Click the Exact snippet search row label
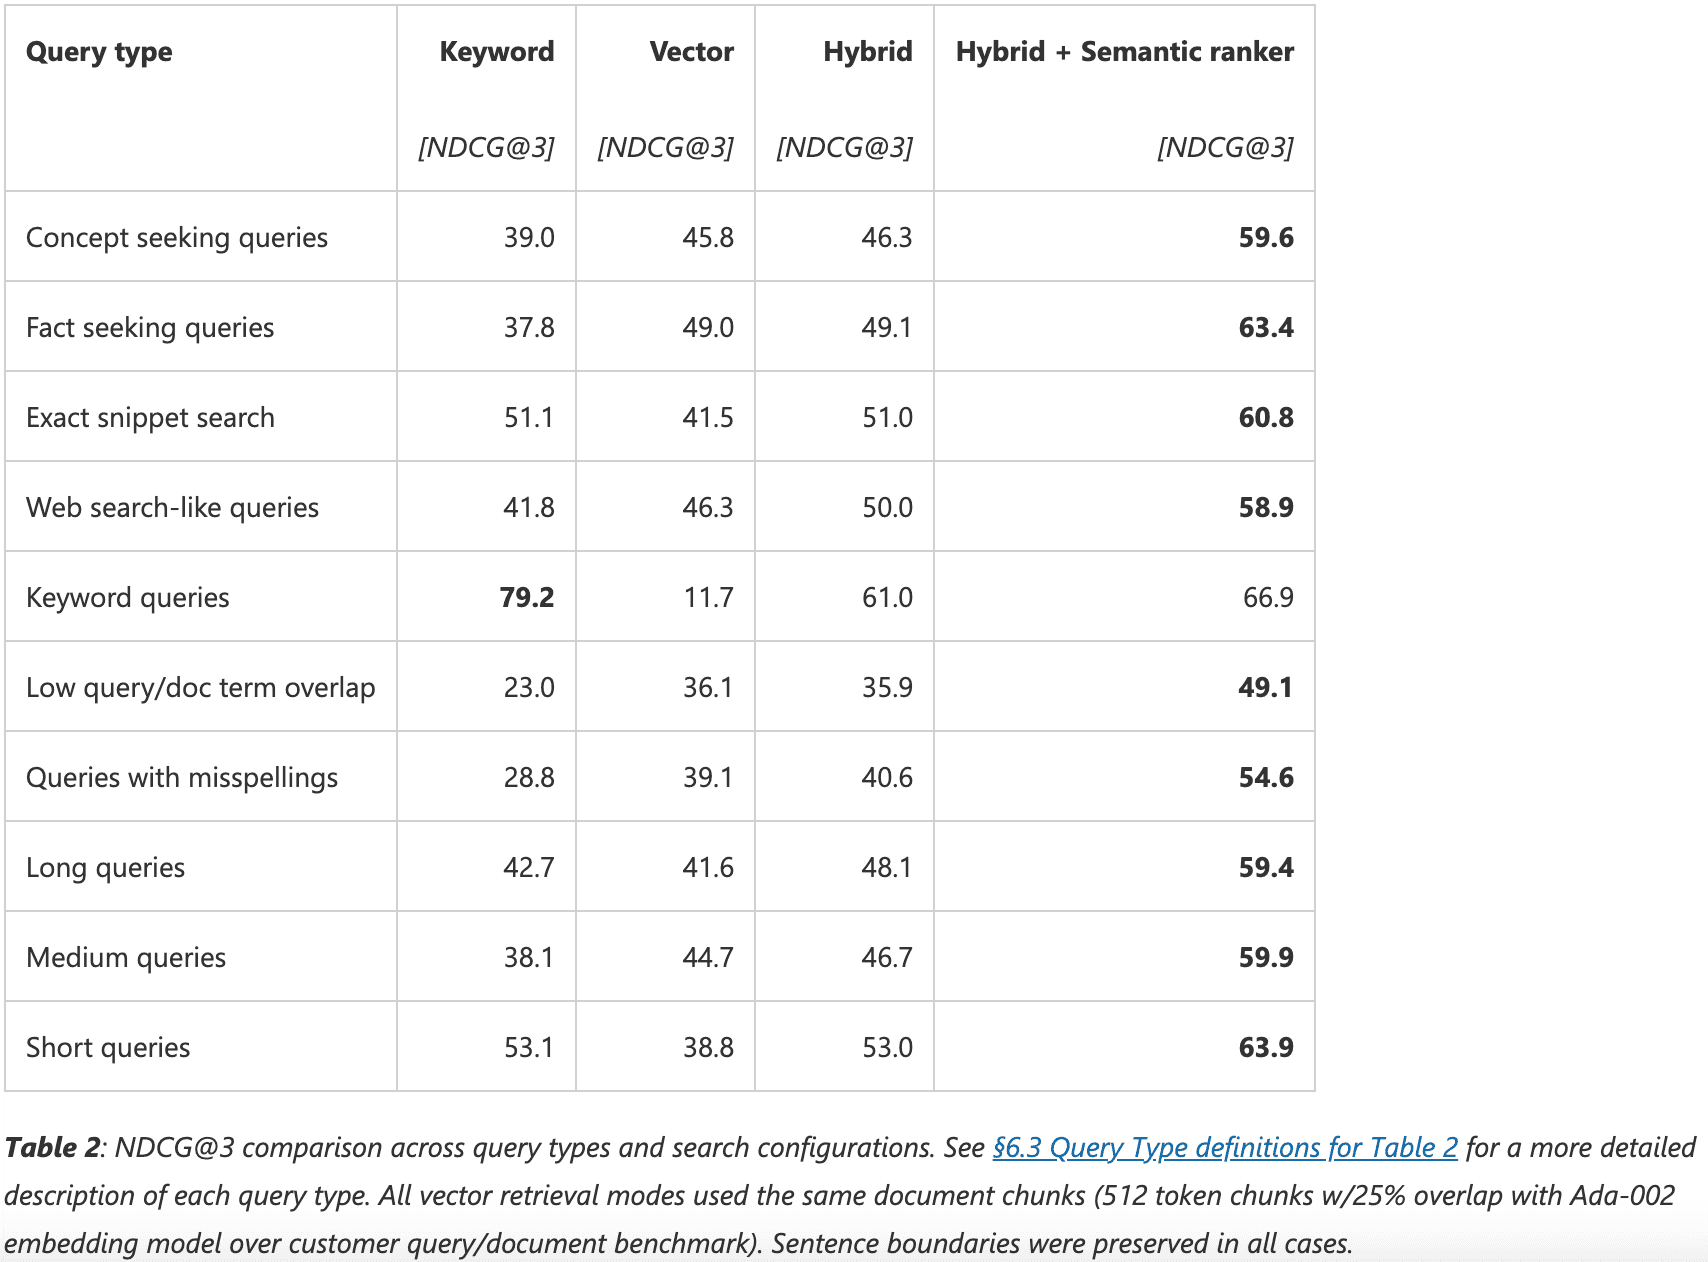The width and height of the screenshot is (1708, 1262). 150,418
